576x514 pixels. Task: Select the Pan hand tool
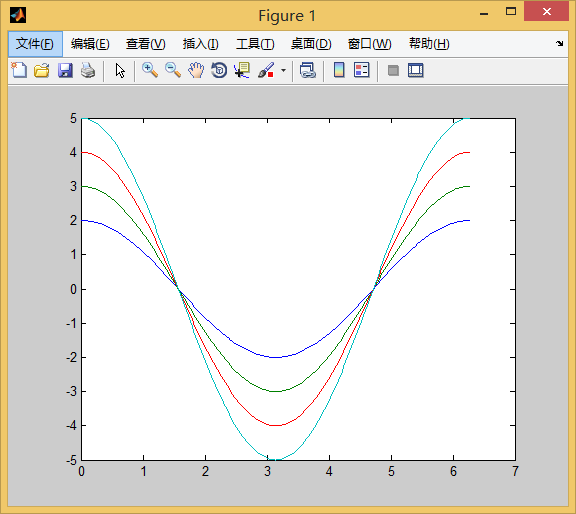click(x=196, y=70)
